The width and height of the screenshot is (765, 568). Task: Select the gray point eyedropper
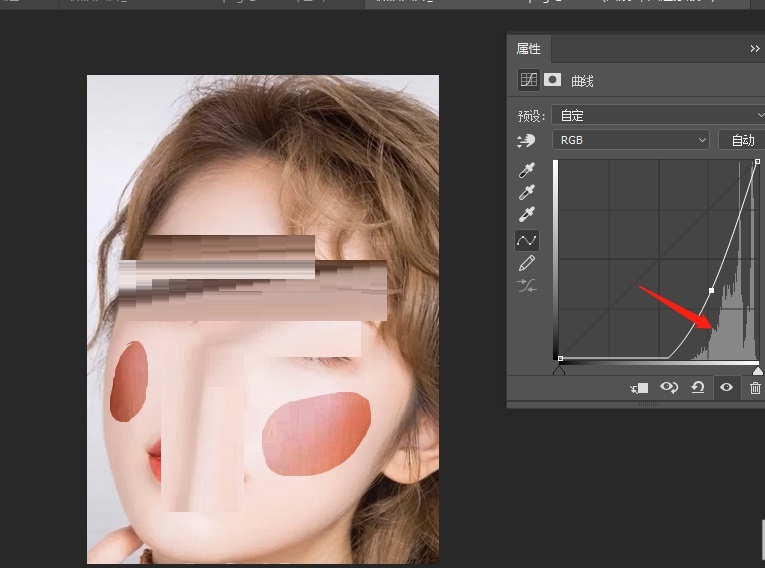pos(527,193)
